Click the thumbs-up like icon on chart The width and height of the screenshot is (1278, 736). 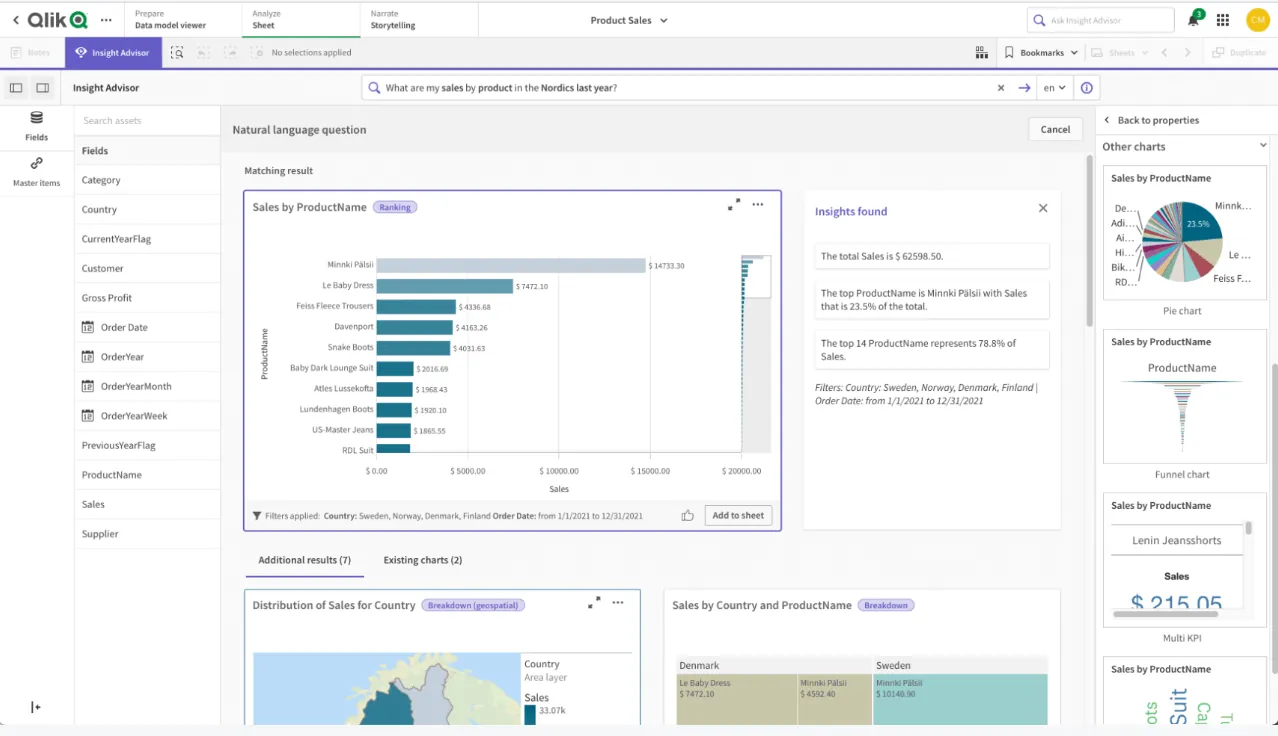tap(688, 516)
